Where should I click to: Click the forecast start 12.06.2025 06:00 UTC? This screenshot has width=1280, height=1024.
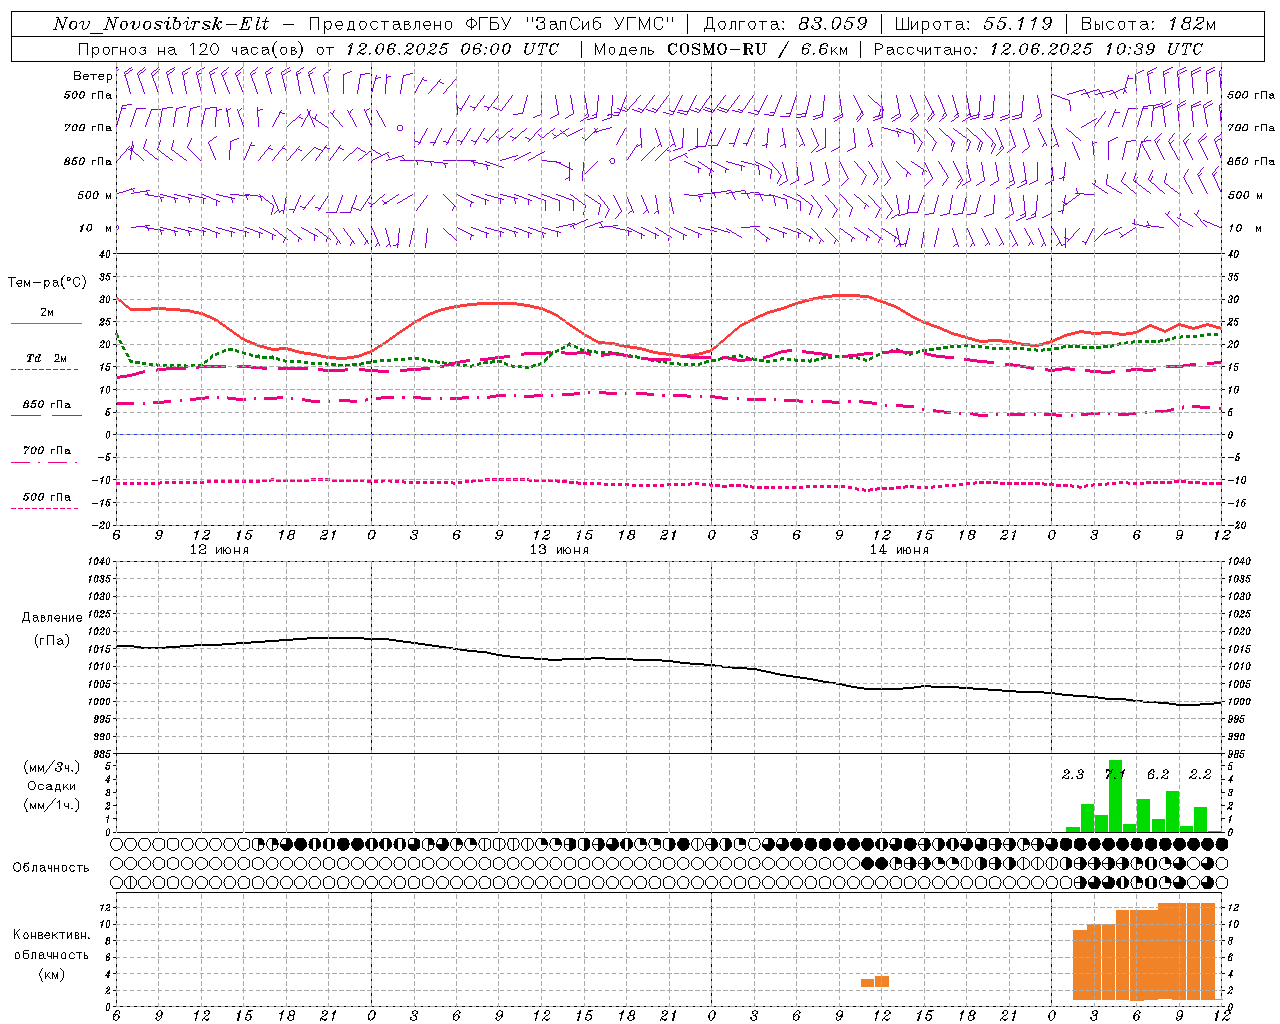[451, 49]
